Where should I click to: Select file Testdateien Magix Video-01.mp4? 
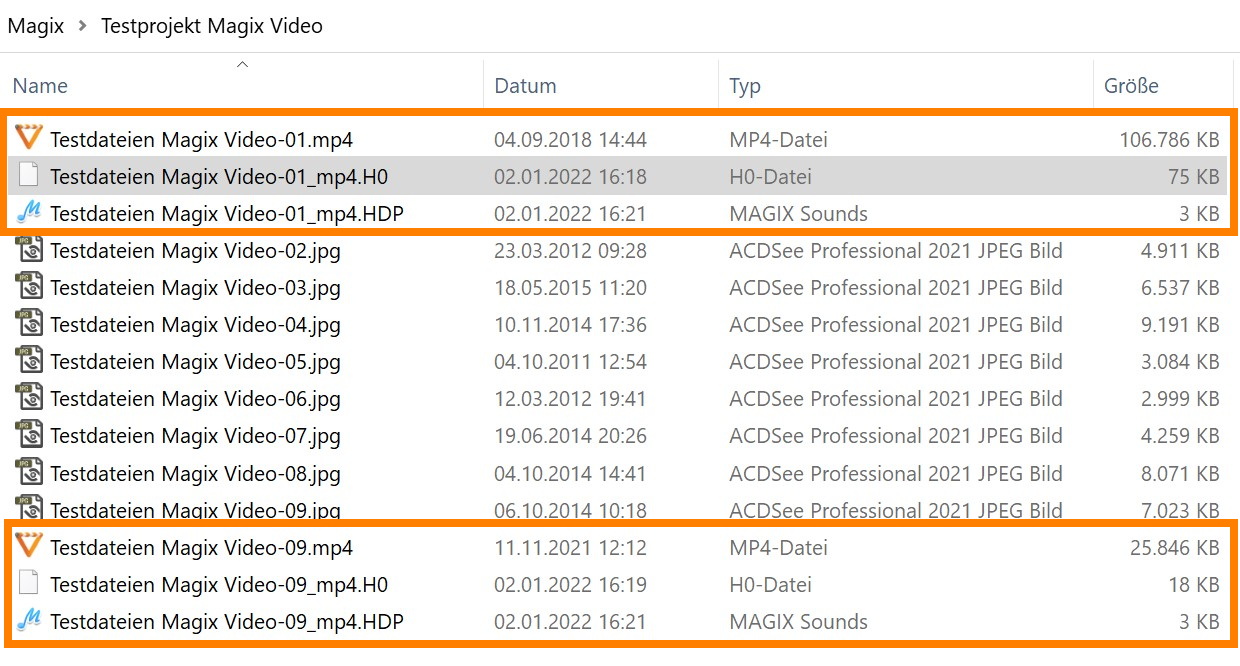pyautogui.click(x=202, y=139)
